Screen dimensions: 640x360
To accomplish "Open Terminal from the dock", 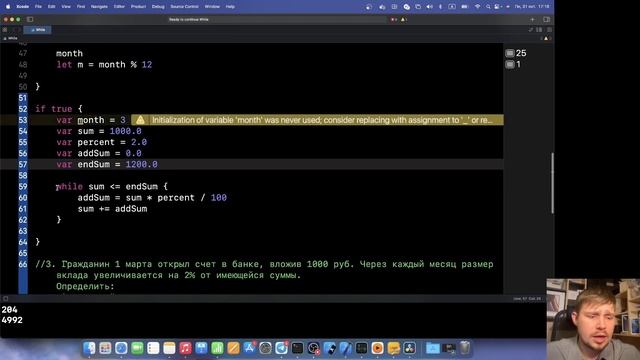I will pos(297,348).
